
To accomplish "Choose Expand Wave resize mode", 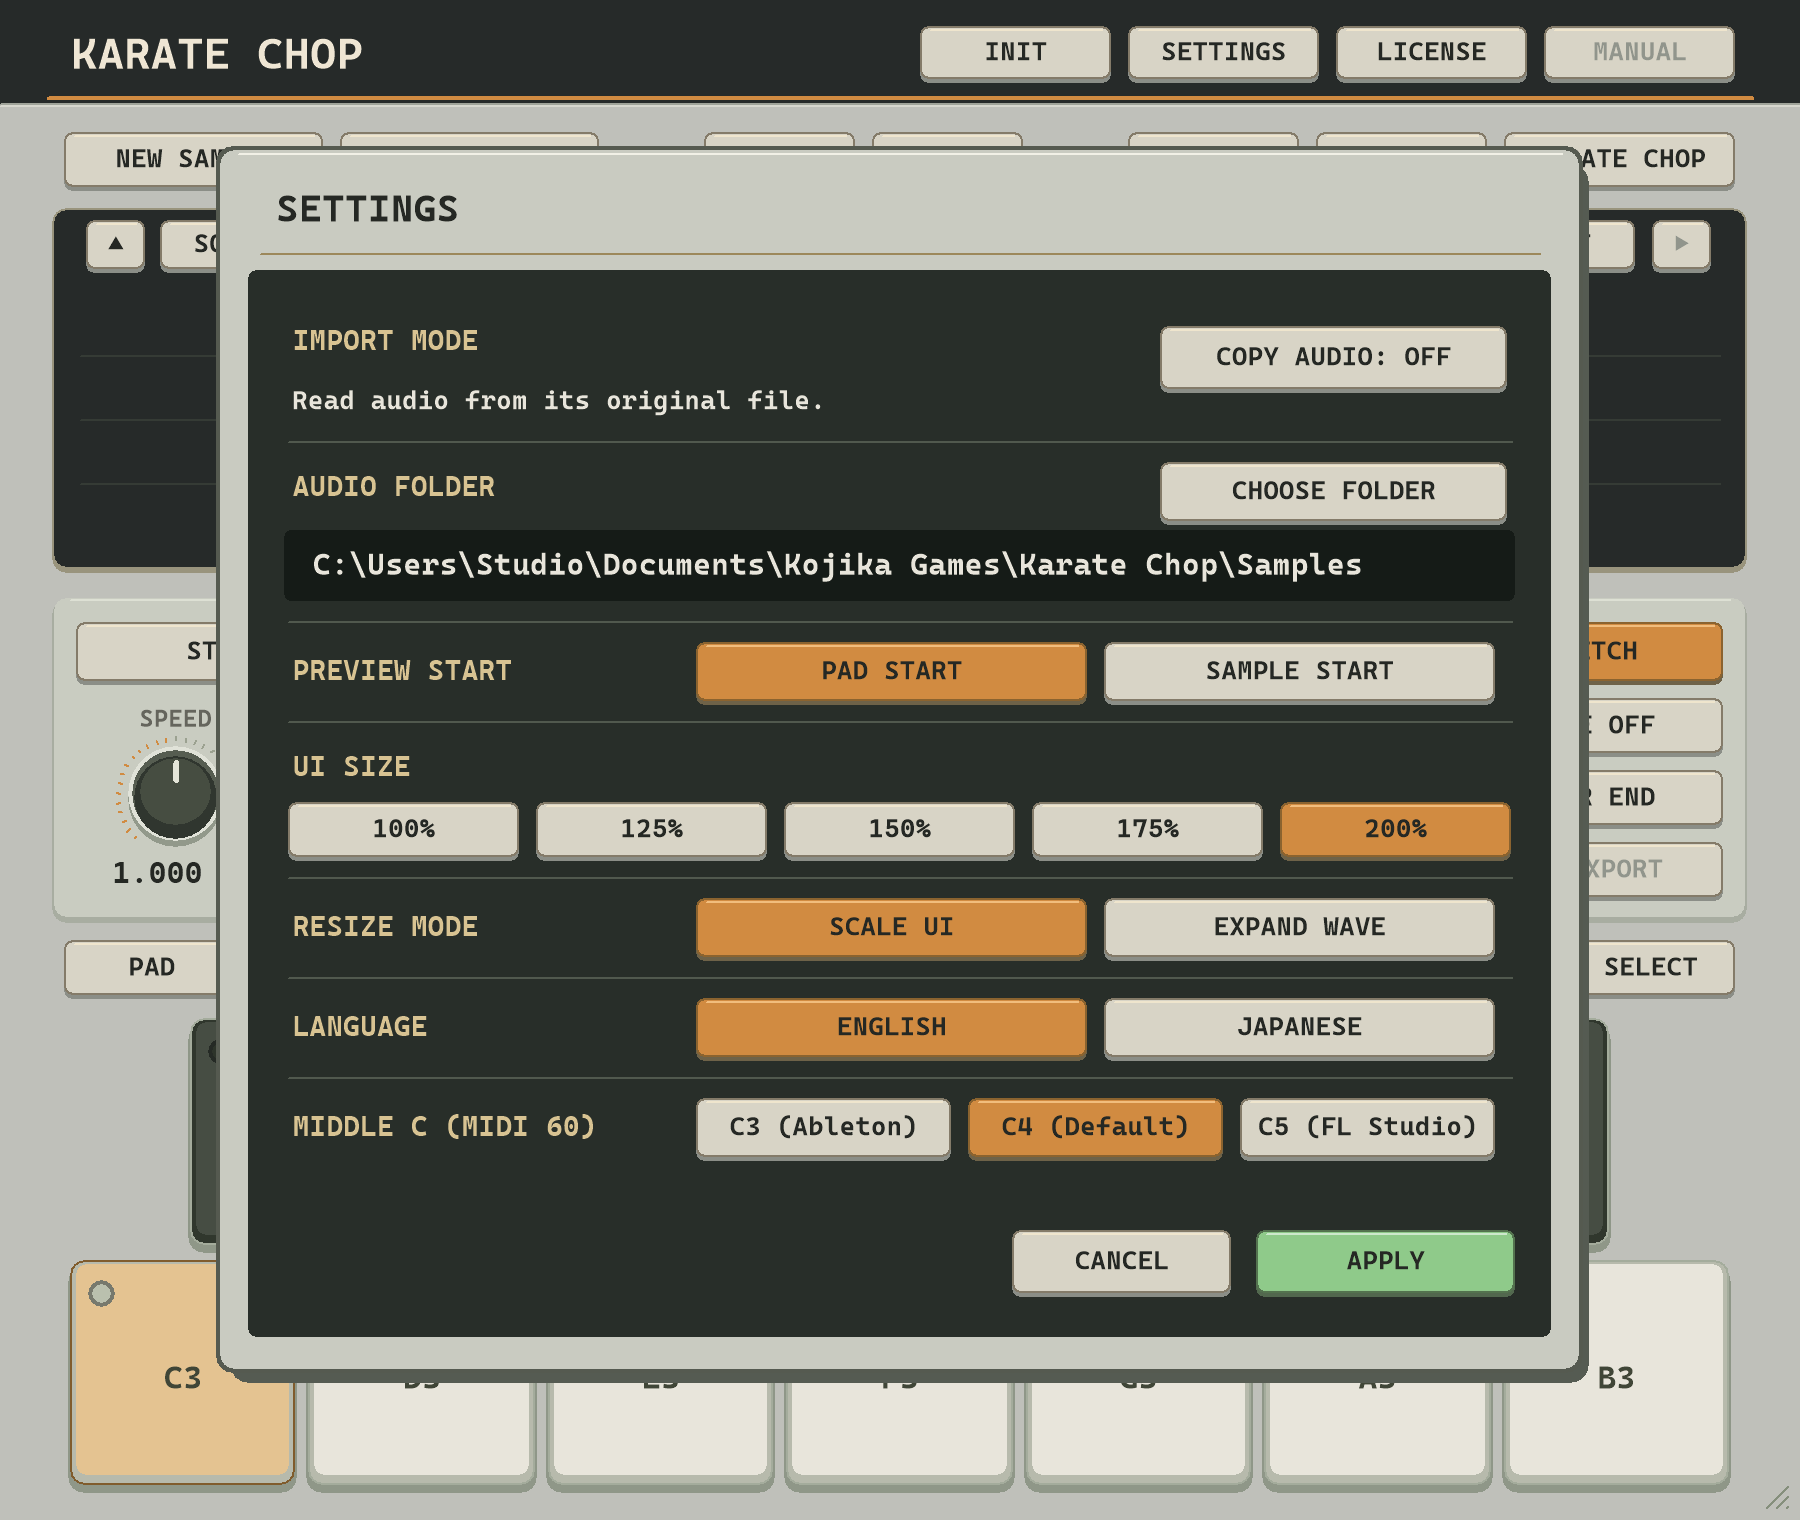I will click(1299, 928).
